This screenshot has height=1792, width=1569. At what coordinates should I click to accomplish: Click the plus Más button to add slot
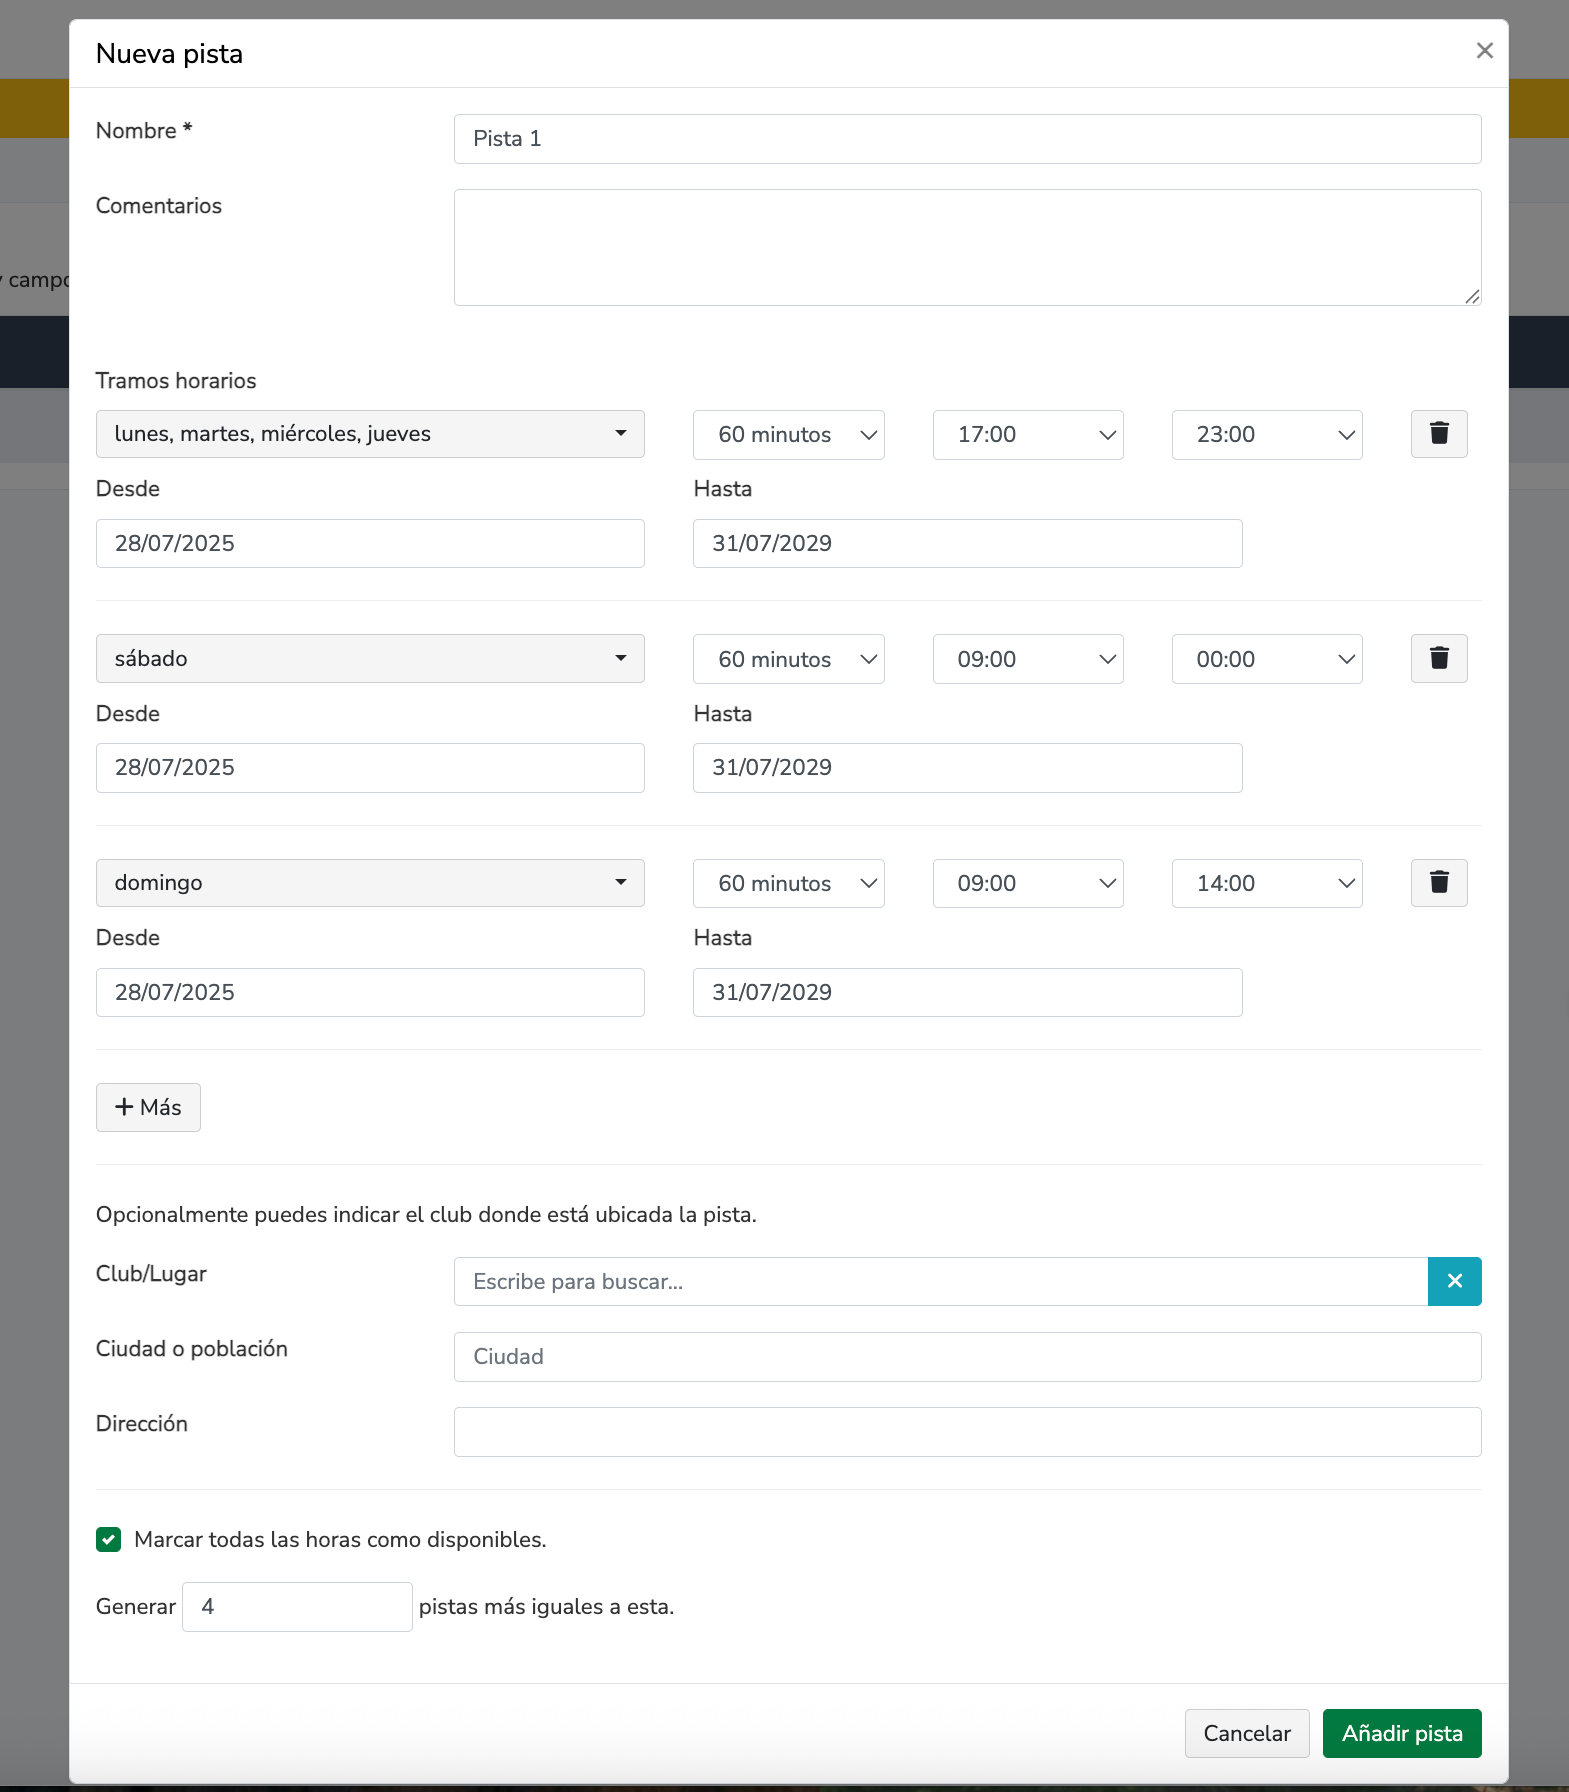148,1107
